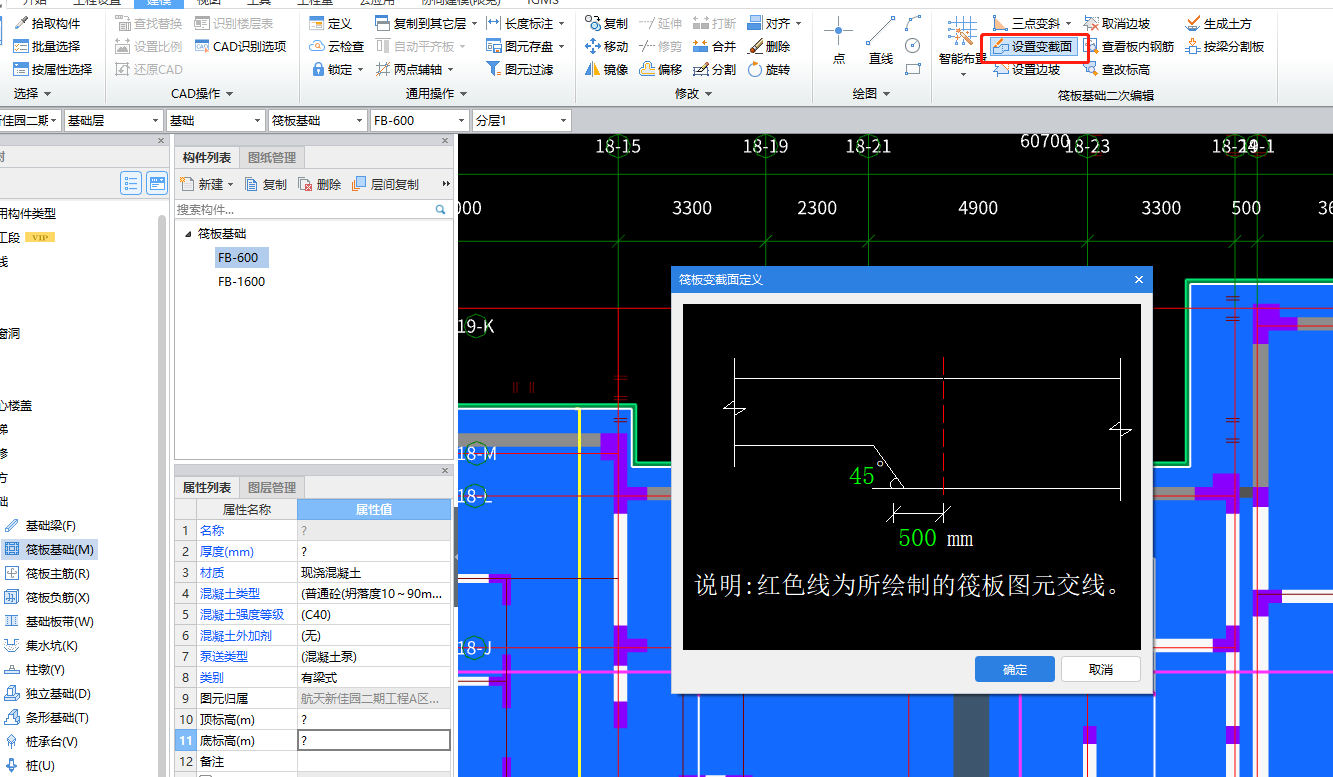
Task: Click 取消边坡 cancel side slope
Action: tap(1117, 23)
